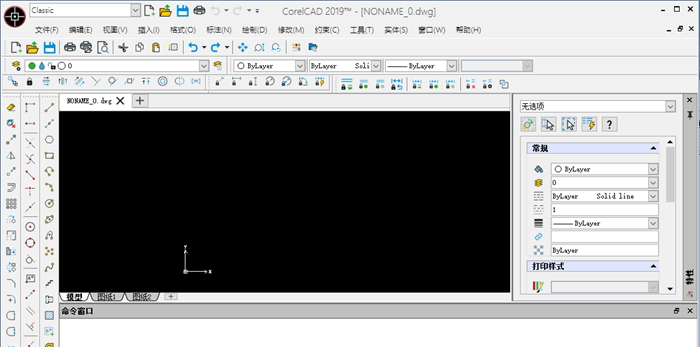The height and width of the screenshot is (360, 700).
Task: Select the Hatch fill tool
Action: (x=49, y=315)
